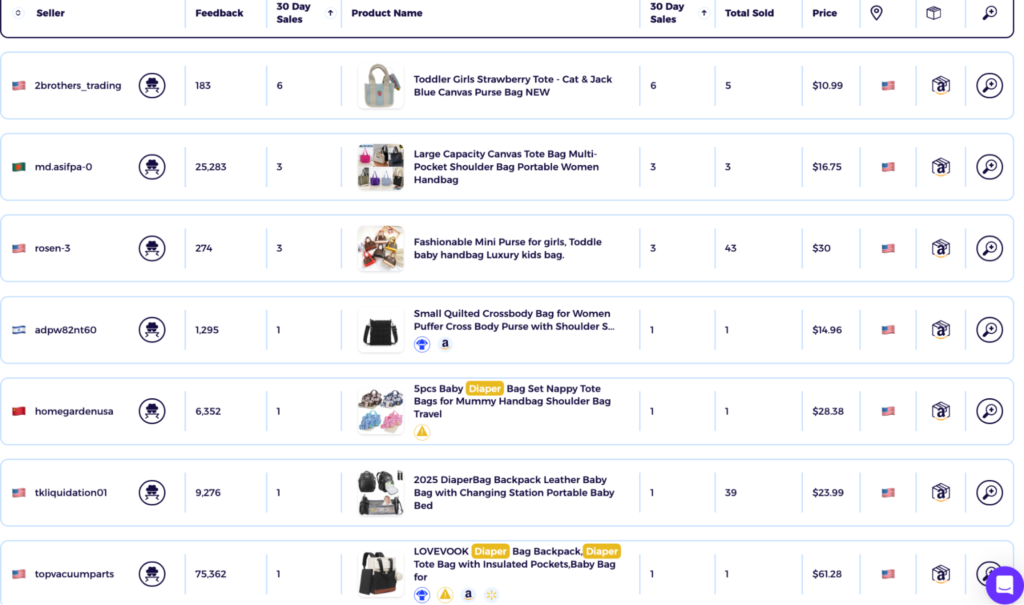
Task: Open the chat widget button
Action: (x=1004, y=585)
